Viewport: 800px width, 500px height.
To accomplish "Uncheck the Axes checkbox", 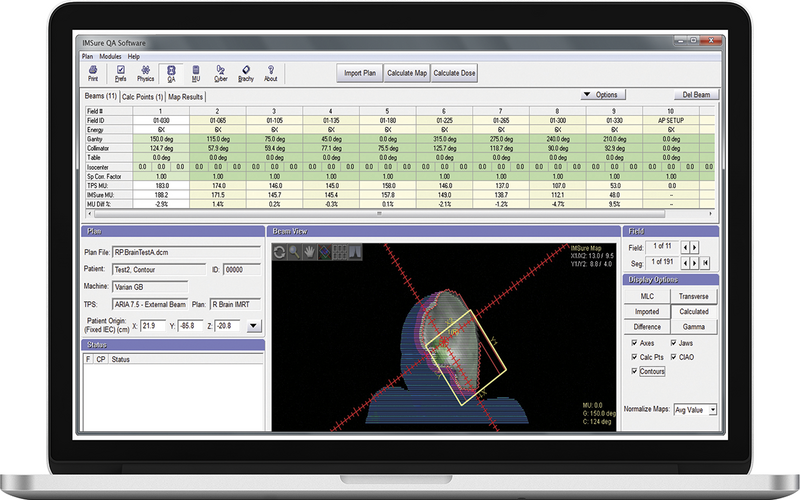I will pos(632,342).
